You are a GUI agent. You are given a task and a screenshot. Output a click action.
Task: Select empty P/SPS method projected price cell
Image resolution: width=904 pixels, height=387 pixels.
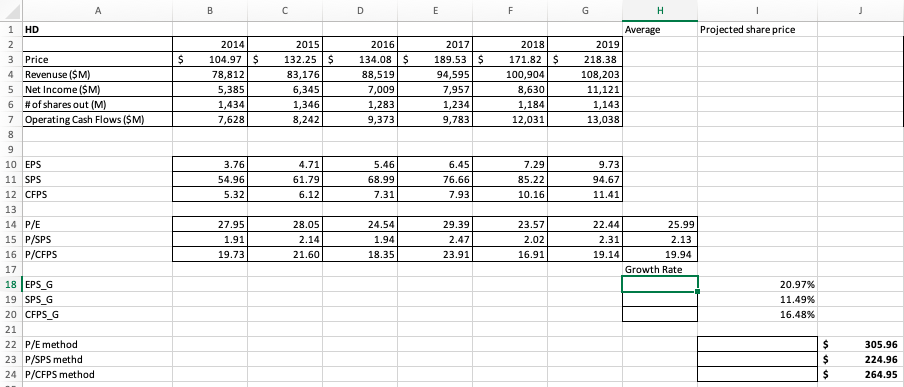[757, 359]
